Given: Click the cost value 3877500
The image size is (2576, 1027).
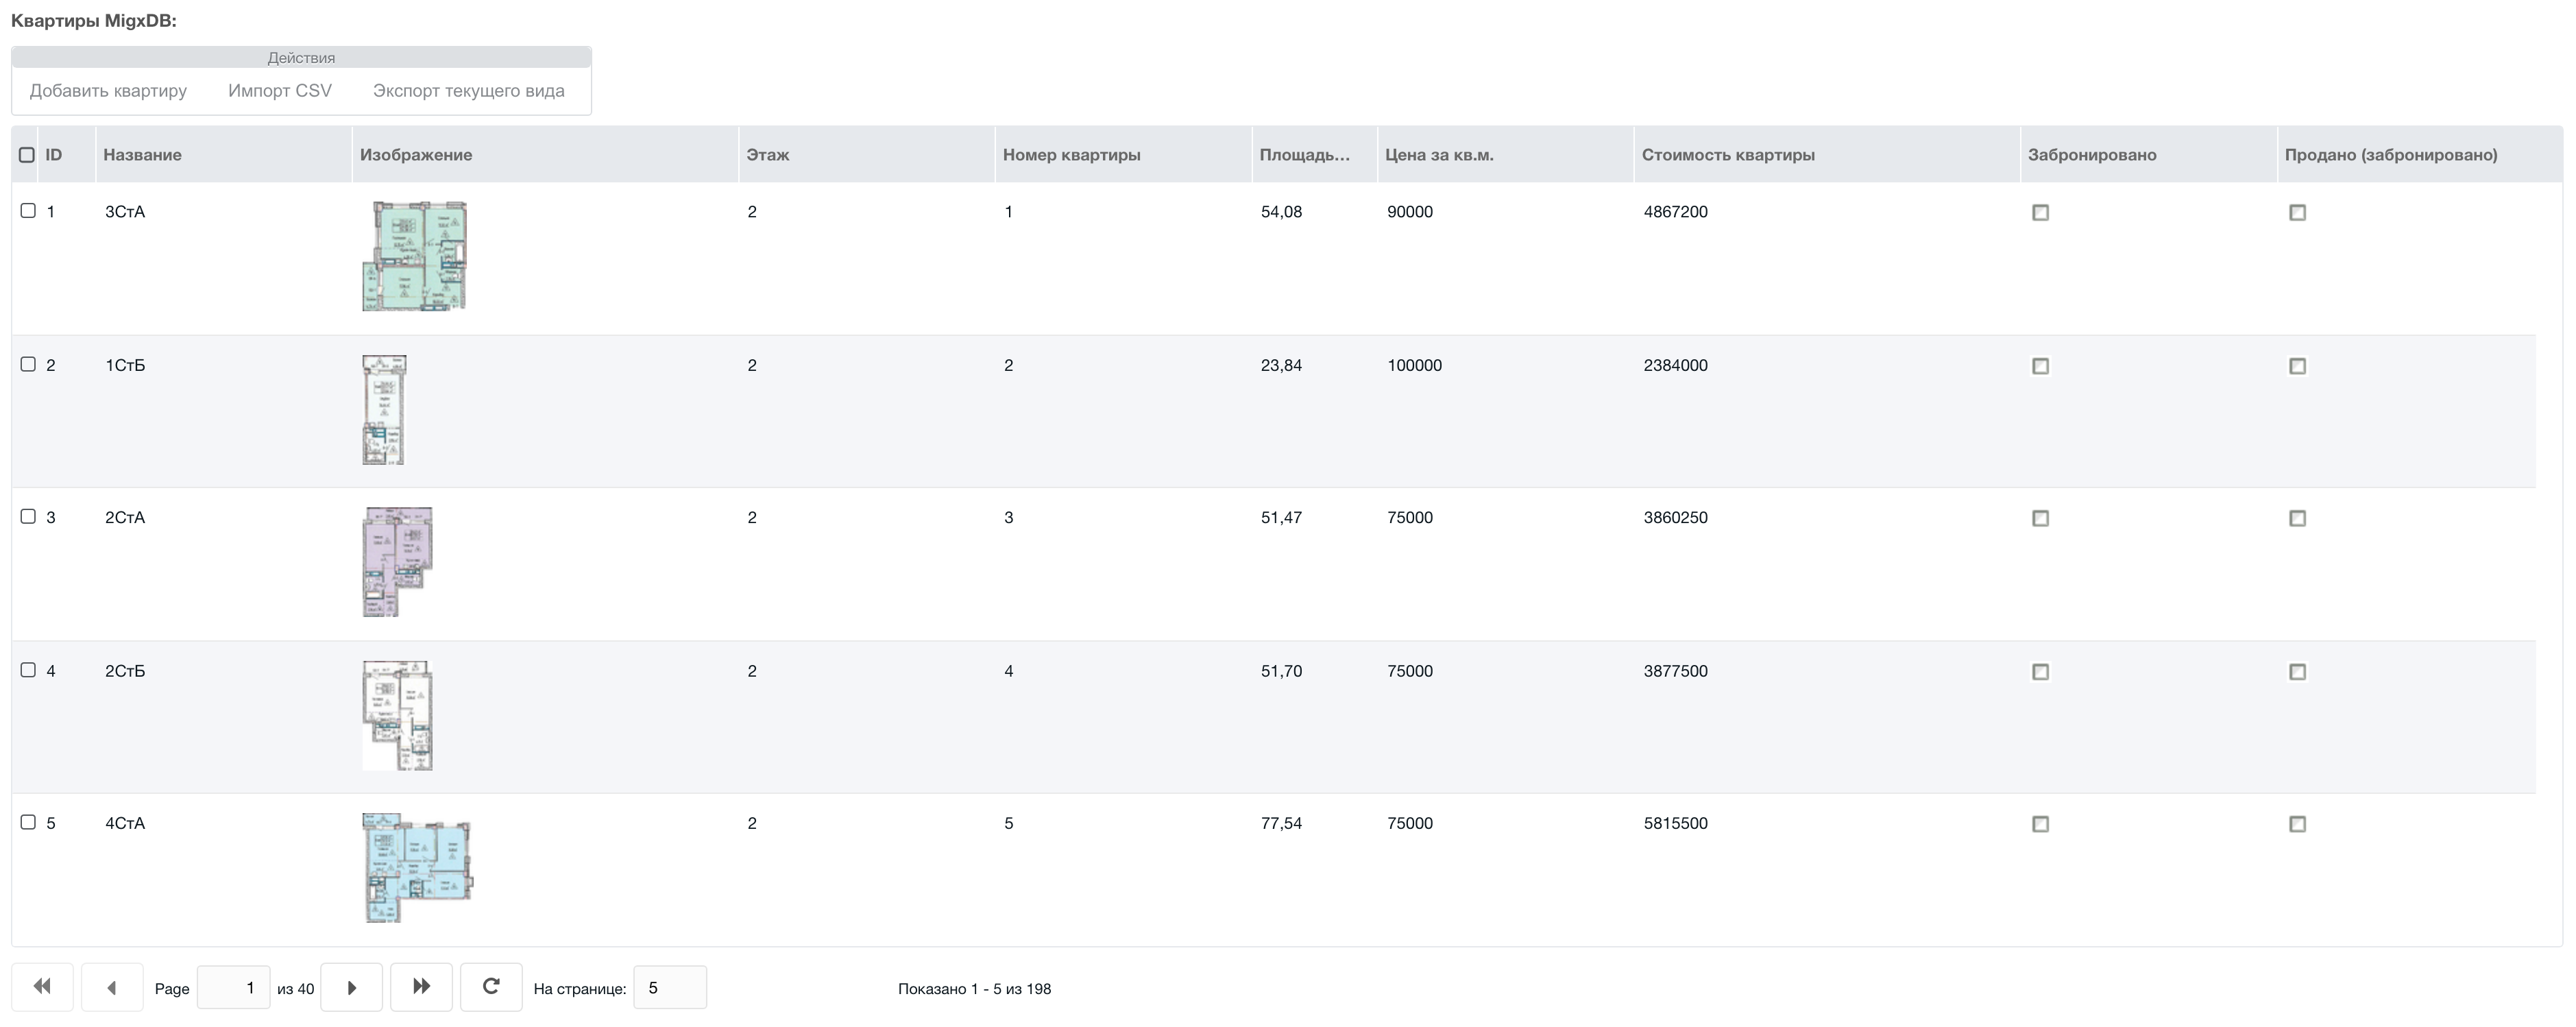Looking at the screenshot, I should [x=1675, y=671].
